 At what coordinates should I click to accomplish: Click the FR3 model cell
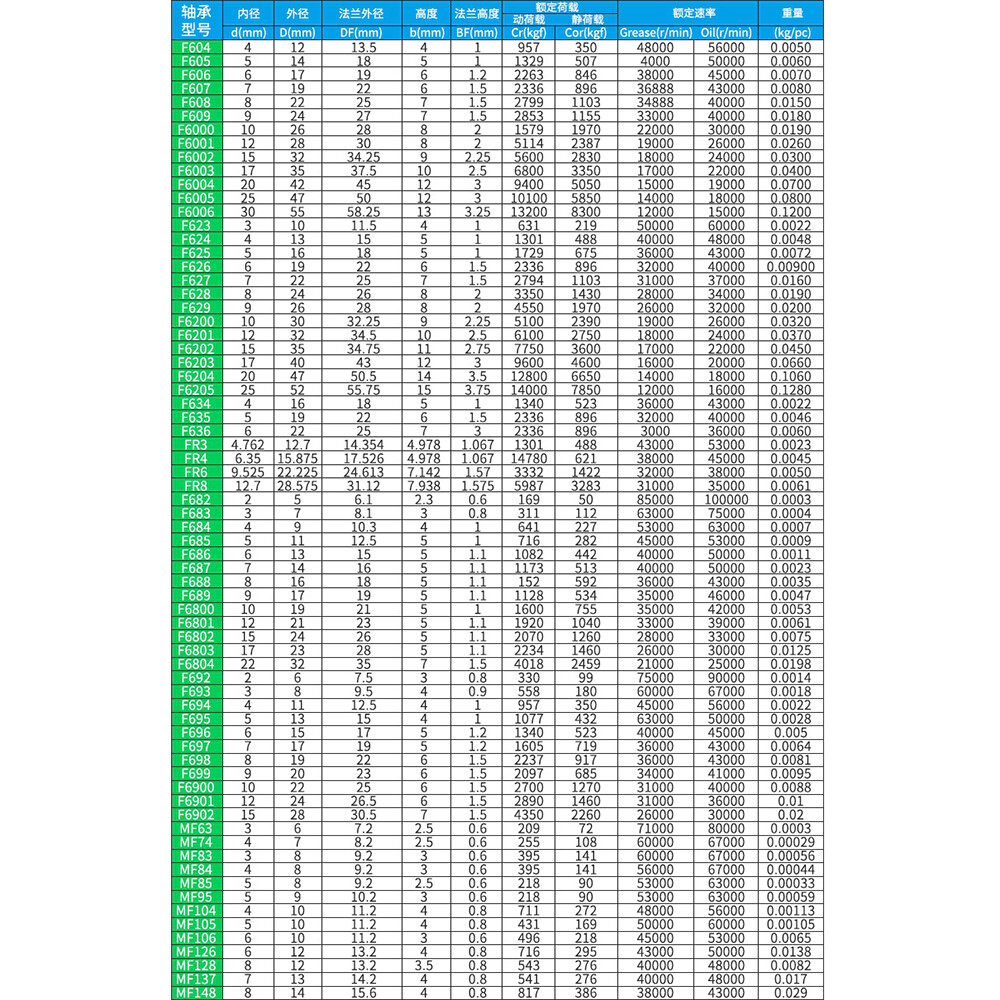[x=196, y=445]
